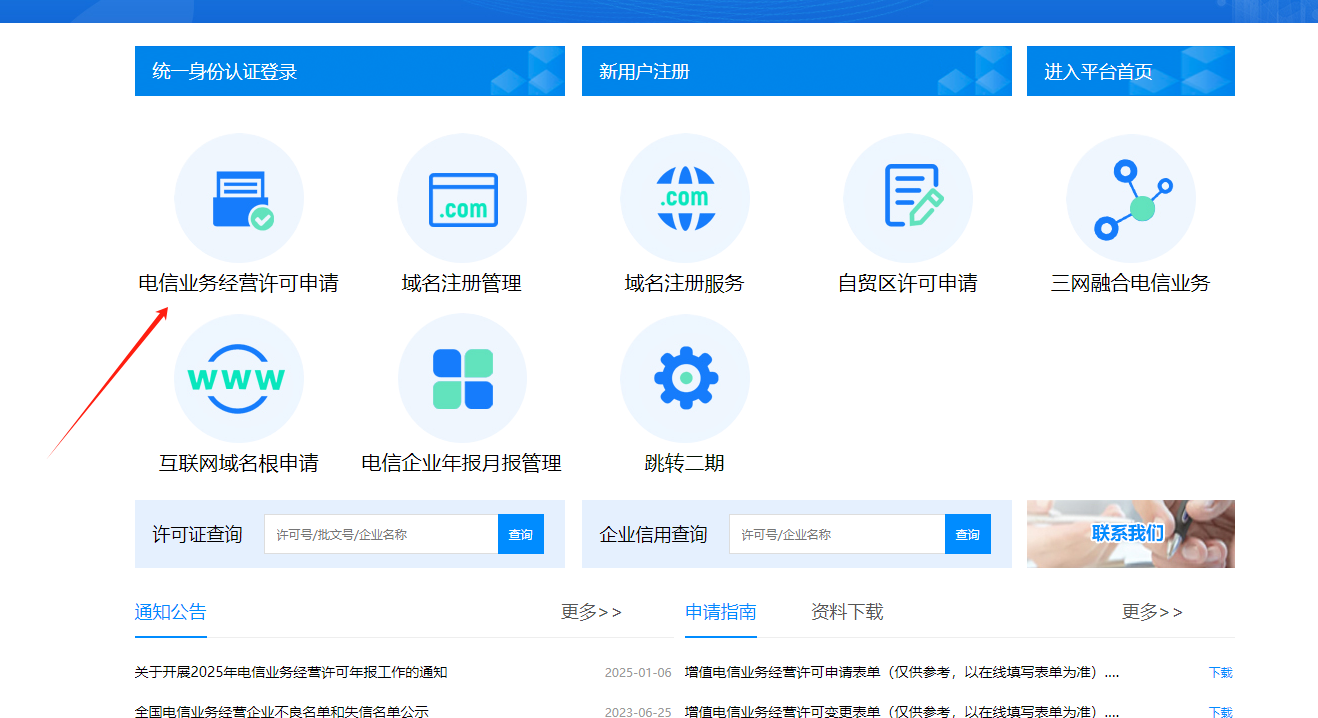Click 进入平台首页 banner
1318x718 pixels.
point(1131,71)
